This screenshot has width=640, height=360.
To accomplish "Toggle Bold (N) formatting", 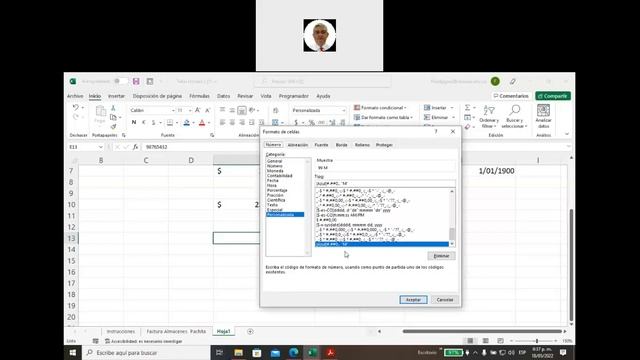I will point(134,122).
